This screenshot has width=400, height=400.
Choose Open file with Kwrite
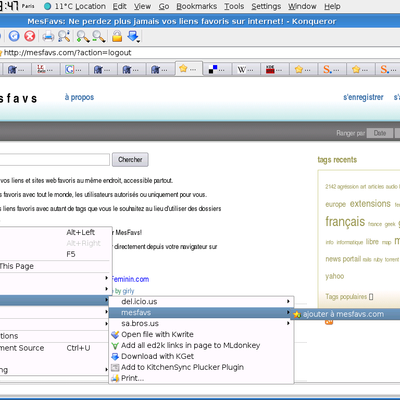tap(201, 335)
